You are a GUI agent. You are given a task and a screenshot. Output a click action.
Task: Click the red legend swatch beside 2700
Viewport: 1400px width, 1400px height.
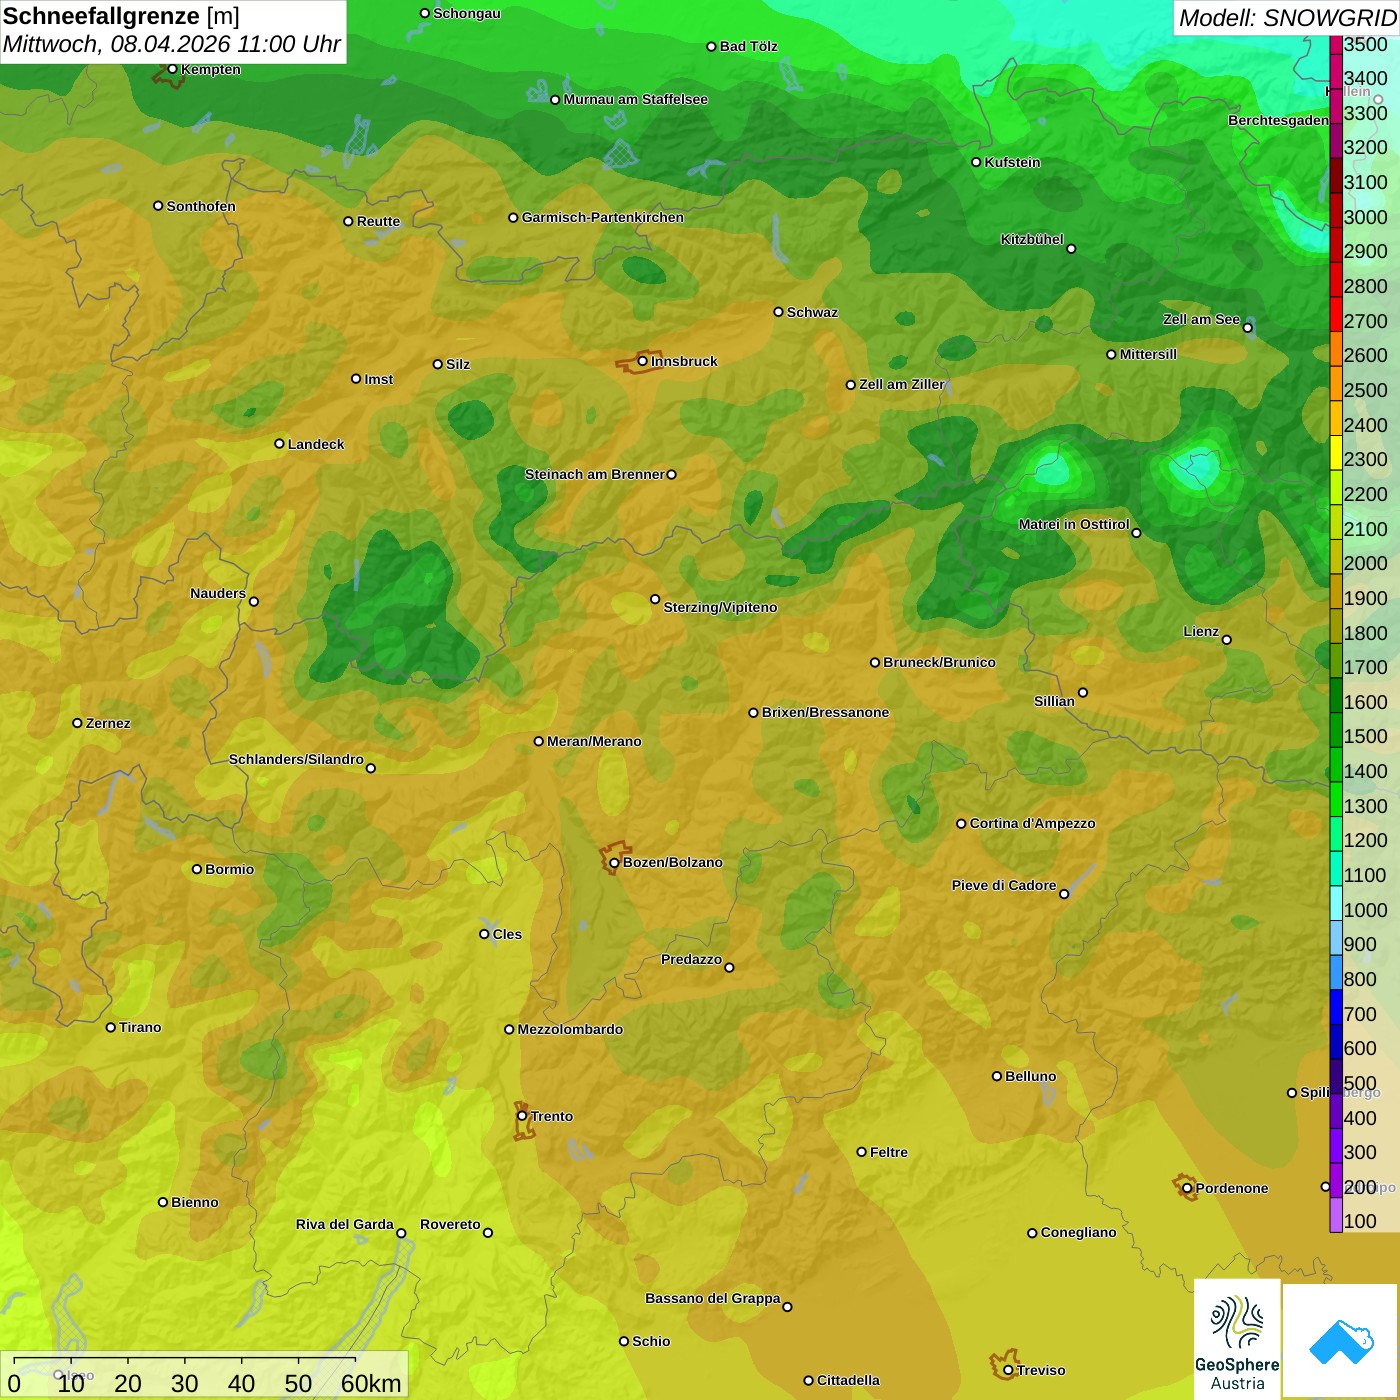pos(1336,314)
